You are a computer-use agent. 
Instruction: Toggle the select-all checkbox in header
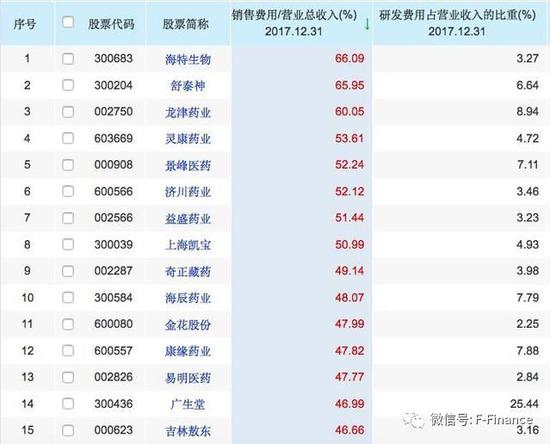[68, 22]
